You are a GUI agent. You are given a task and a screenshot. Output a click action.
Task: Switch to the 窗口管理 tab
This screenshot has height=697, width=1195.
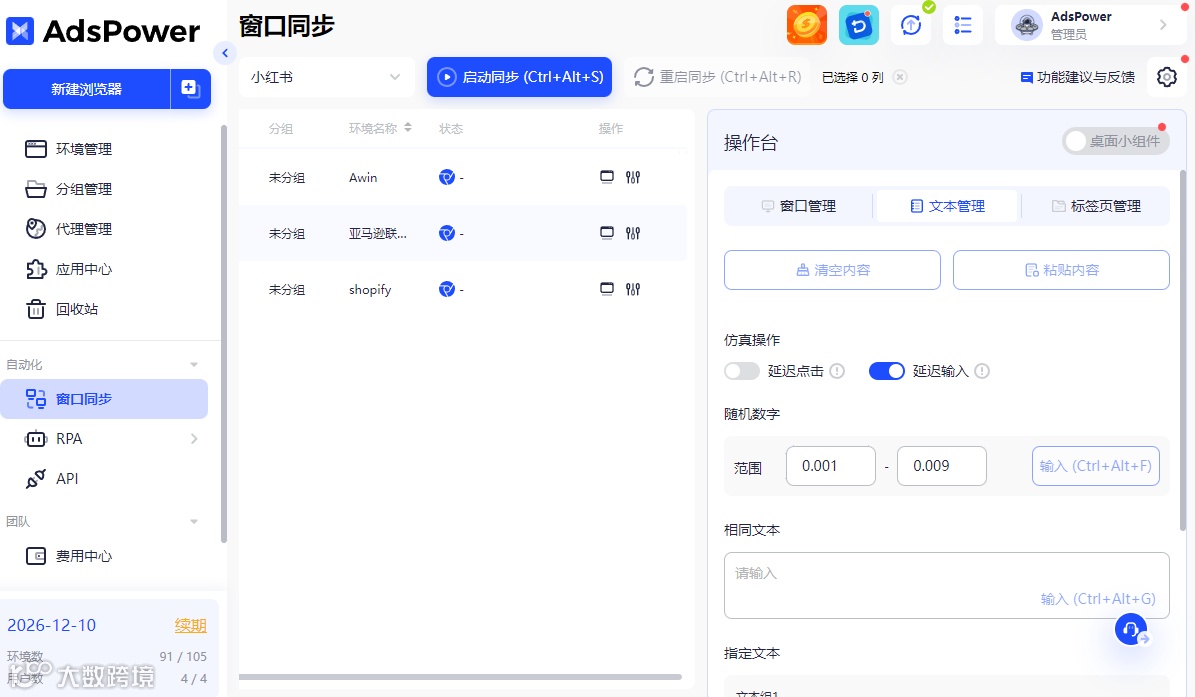pyautogui.click(x=798, y=206)
